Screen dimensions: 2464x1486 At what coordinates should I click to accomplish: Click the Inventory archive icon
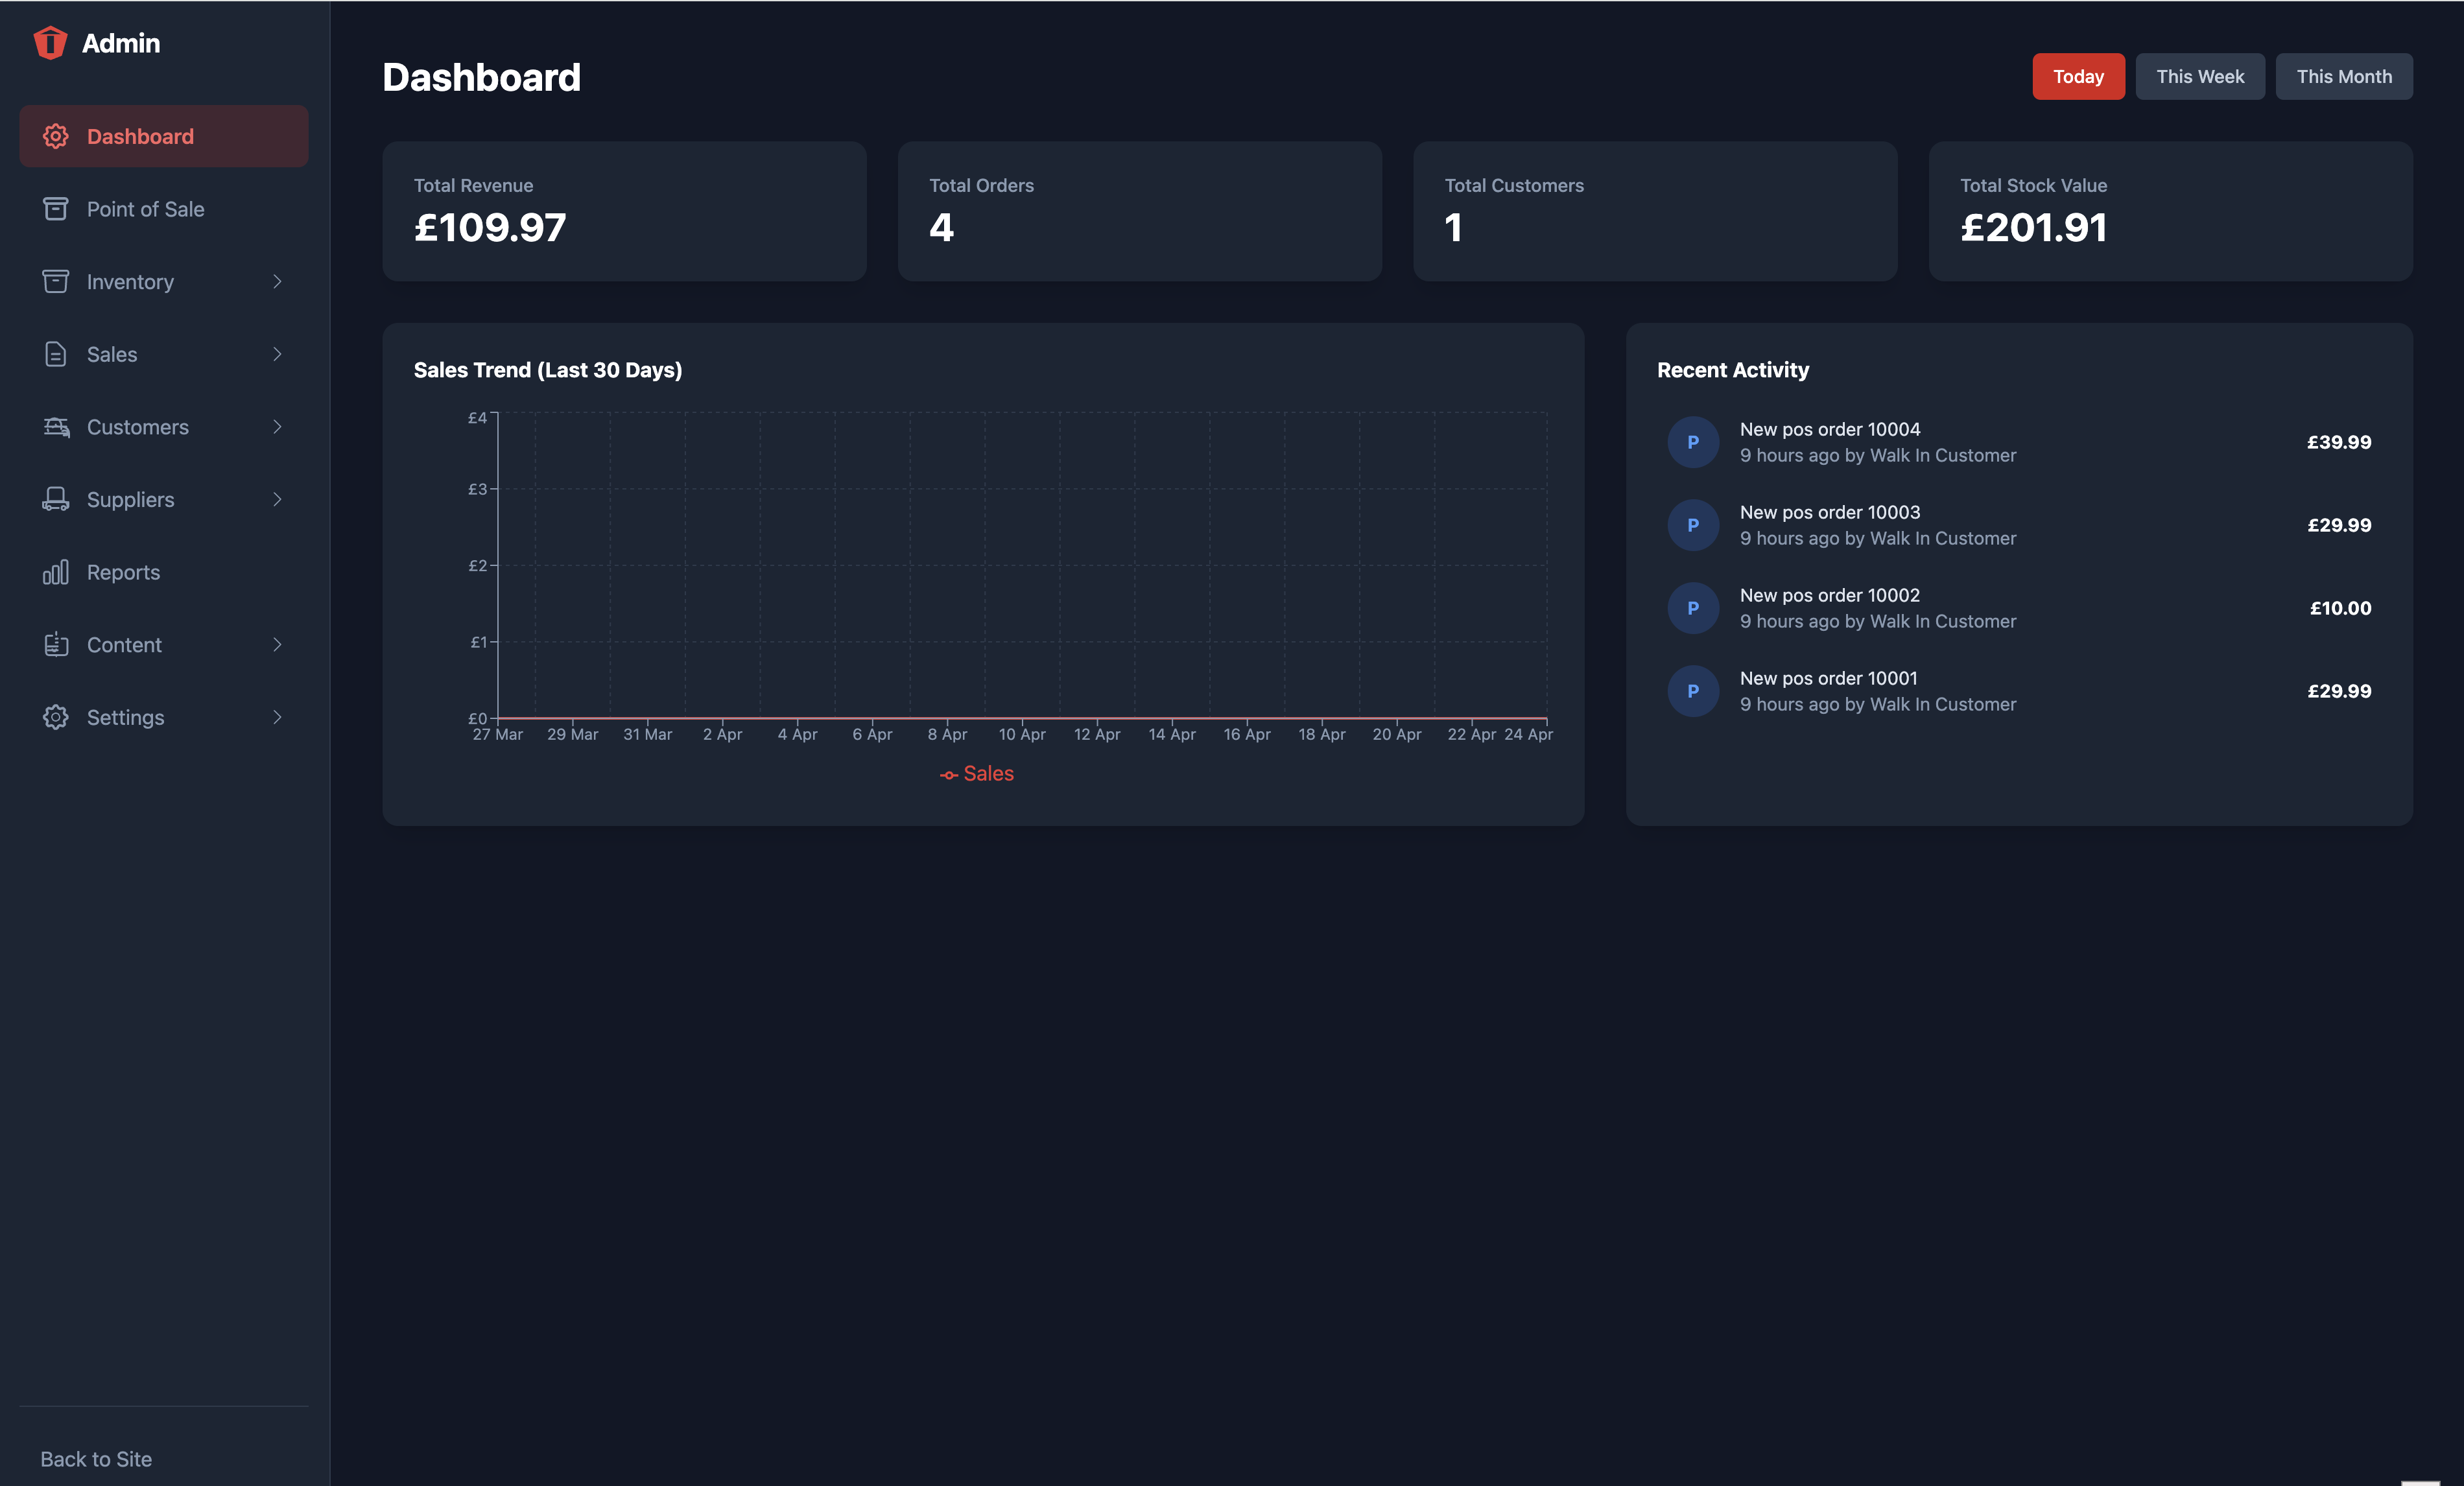[x=56, y=282]
